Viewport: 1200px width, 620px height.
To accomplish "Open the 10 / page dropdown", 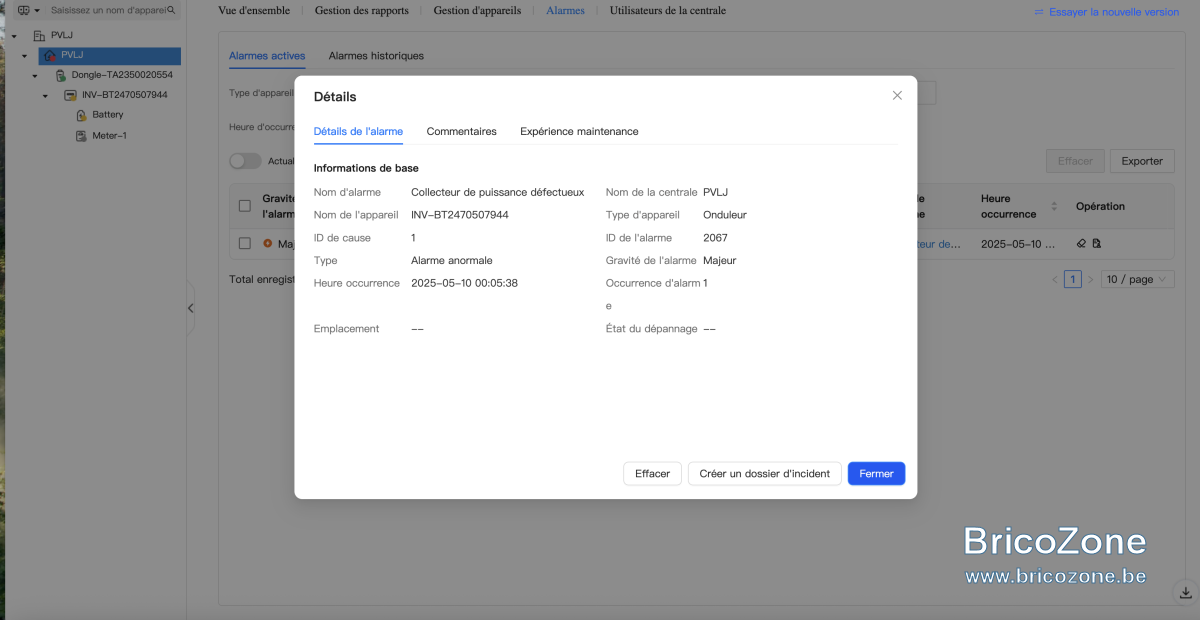I will point(1138,280).
